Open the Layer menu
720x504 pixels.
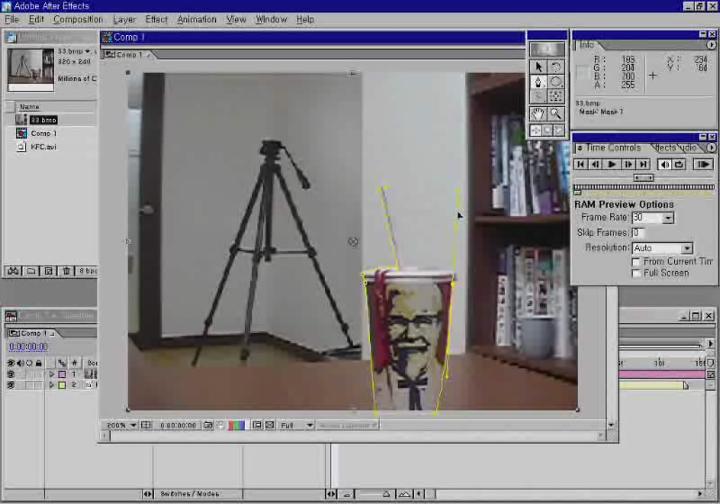pos(124,19)
